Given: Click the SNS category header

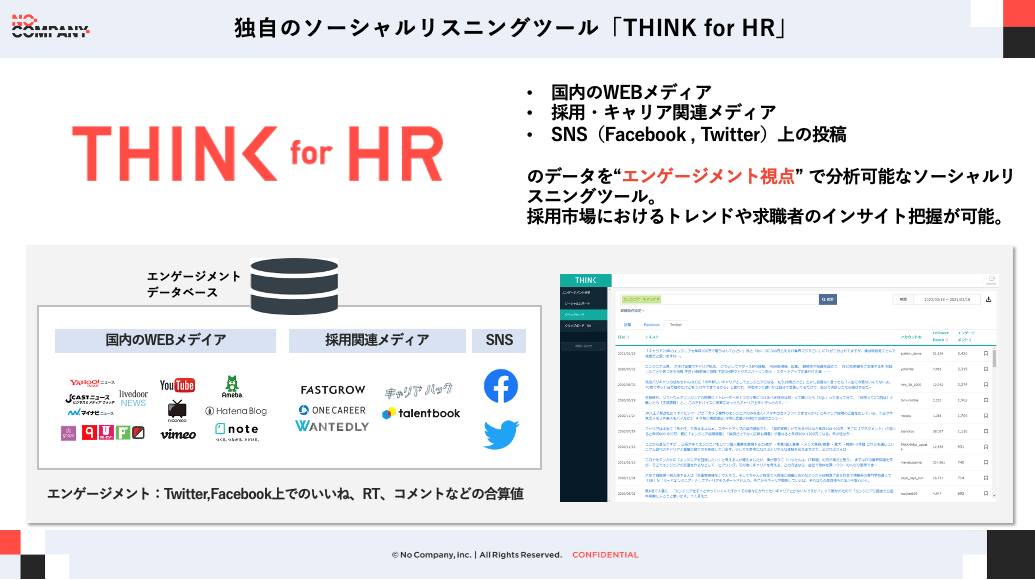Looking at the screenshot, I should pyautogui.click(x=499, y=340).
